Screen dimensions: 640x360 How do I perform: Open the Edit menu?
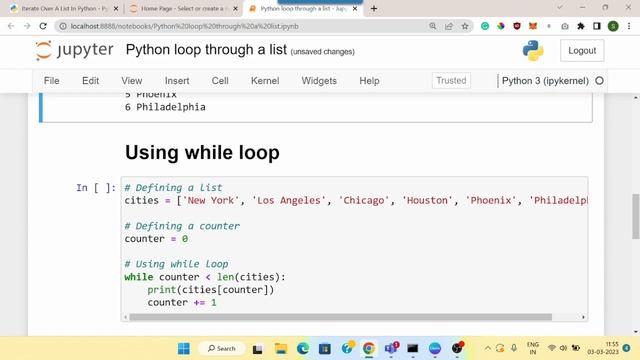[90, 81]
